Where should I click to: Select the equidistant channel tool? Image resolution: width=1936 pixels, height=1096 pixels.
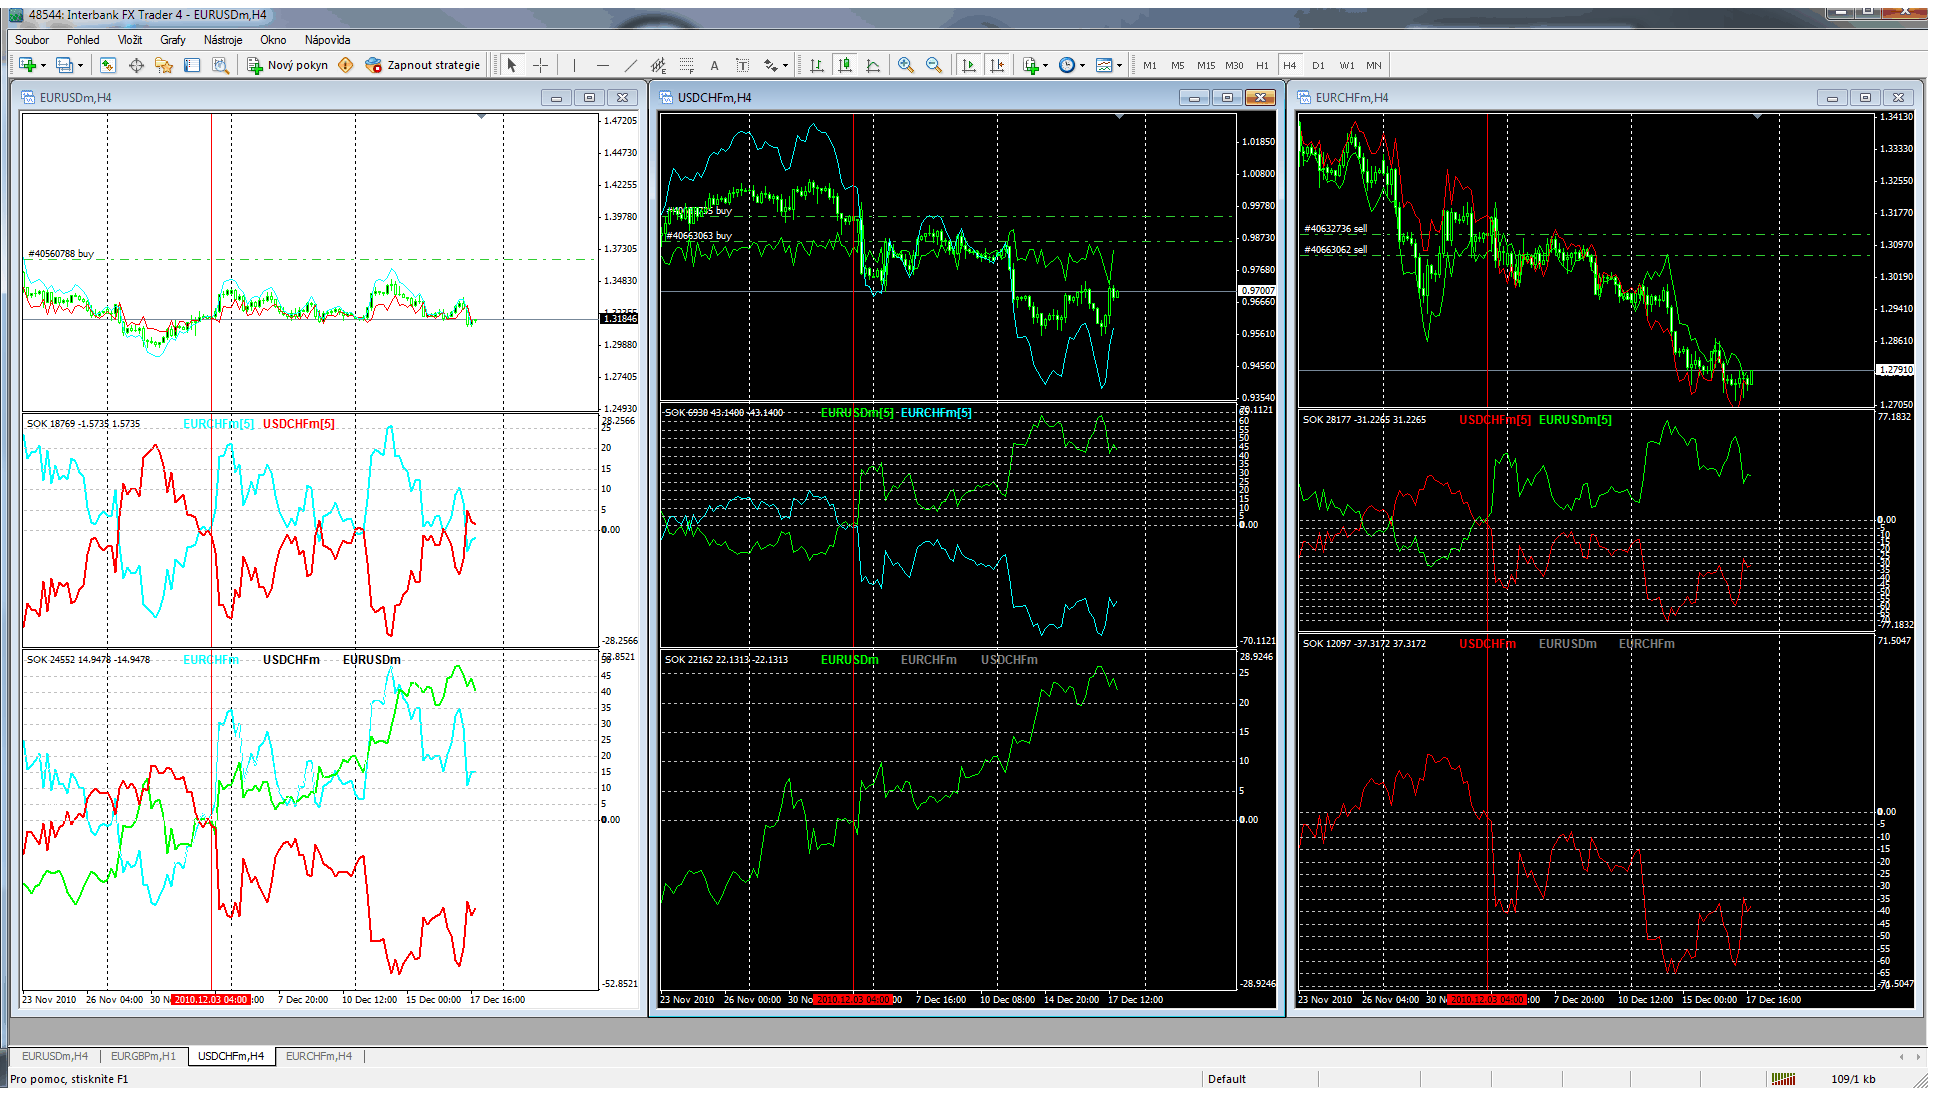coord(658,65)
